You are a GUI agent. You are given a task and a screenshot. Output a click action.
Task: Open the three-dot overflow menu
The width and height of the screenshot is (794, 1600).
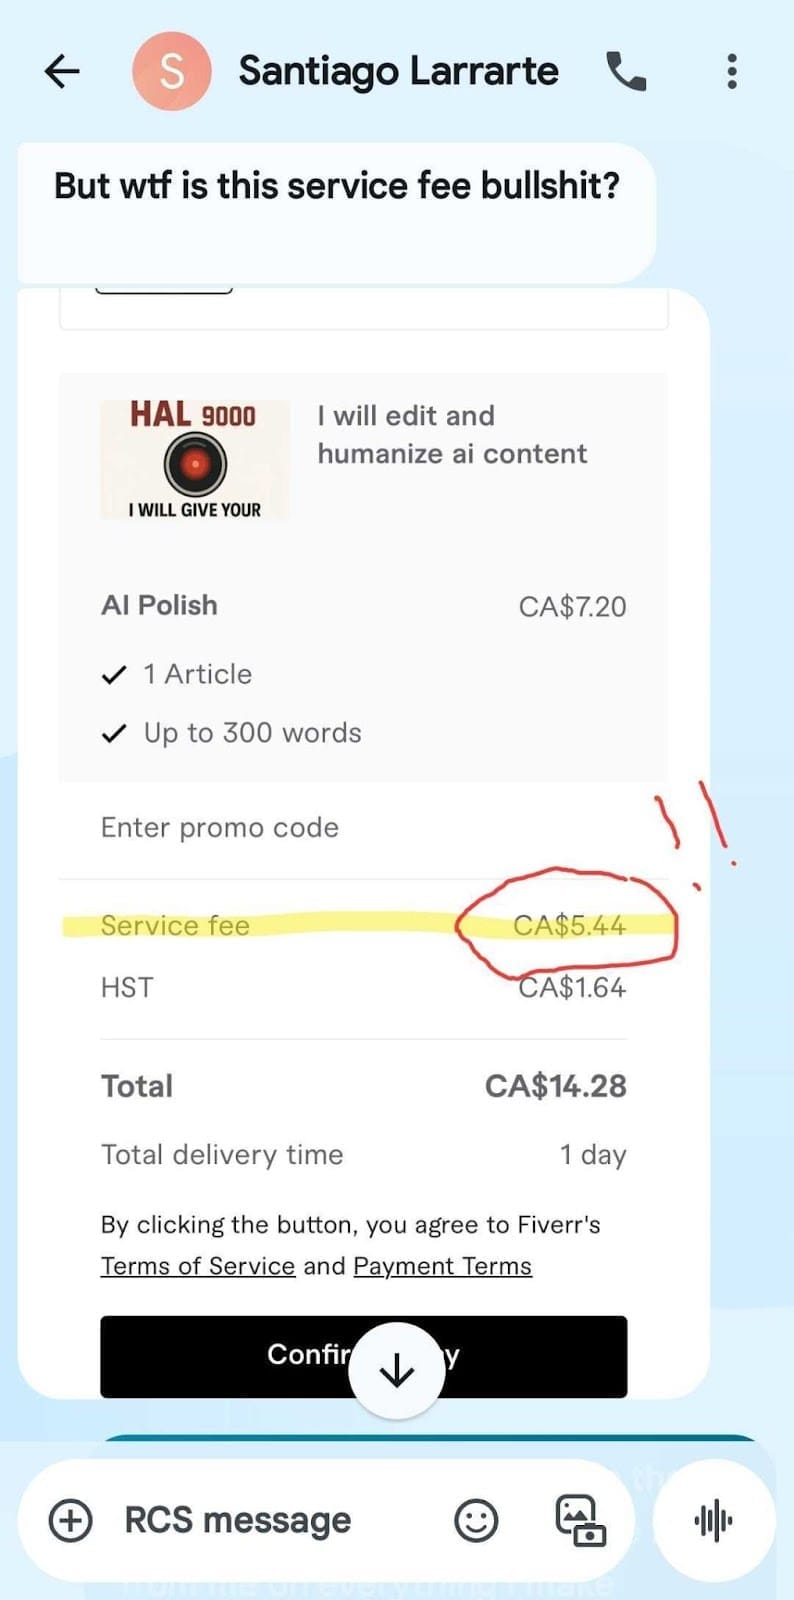[732, 71]
